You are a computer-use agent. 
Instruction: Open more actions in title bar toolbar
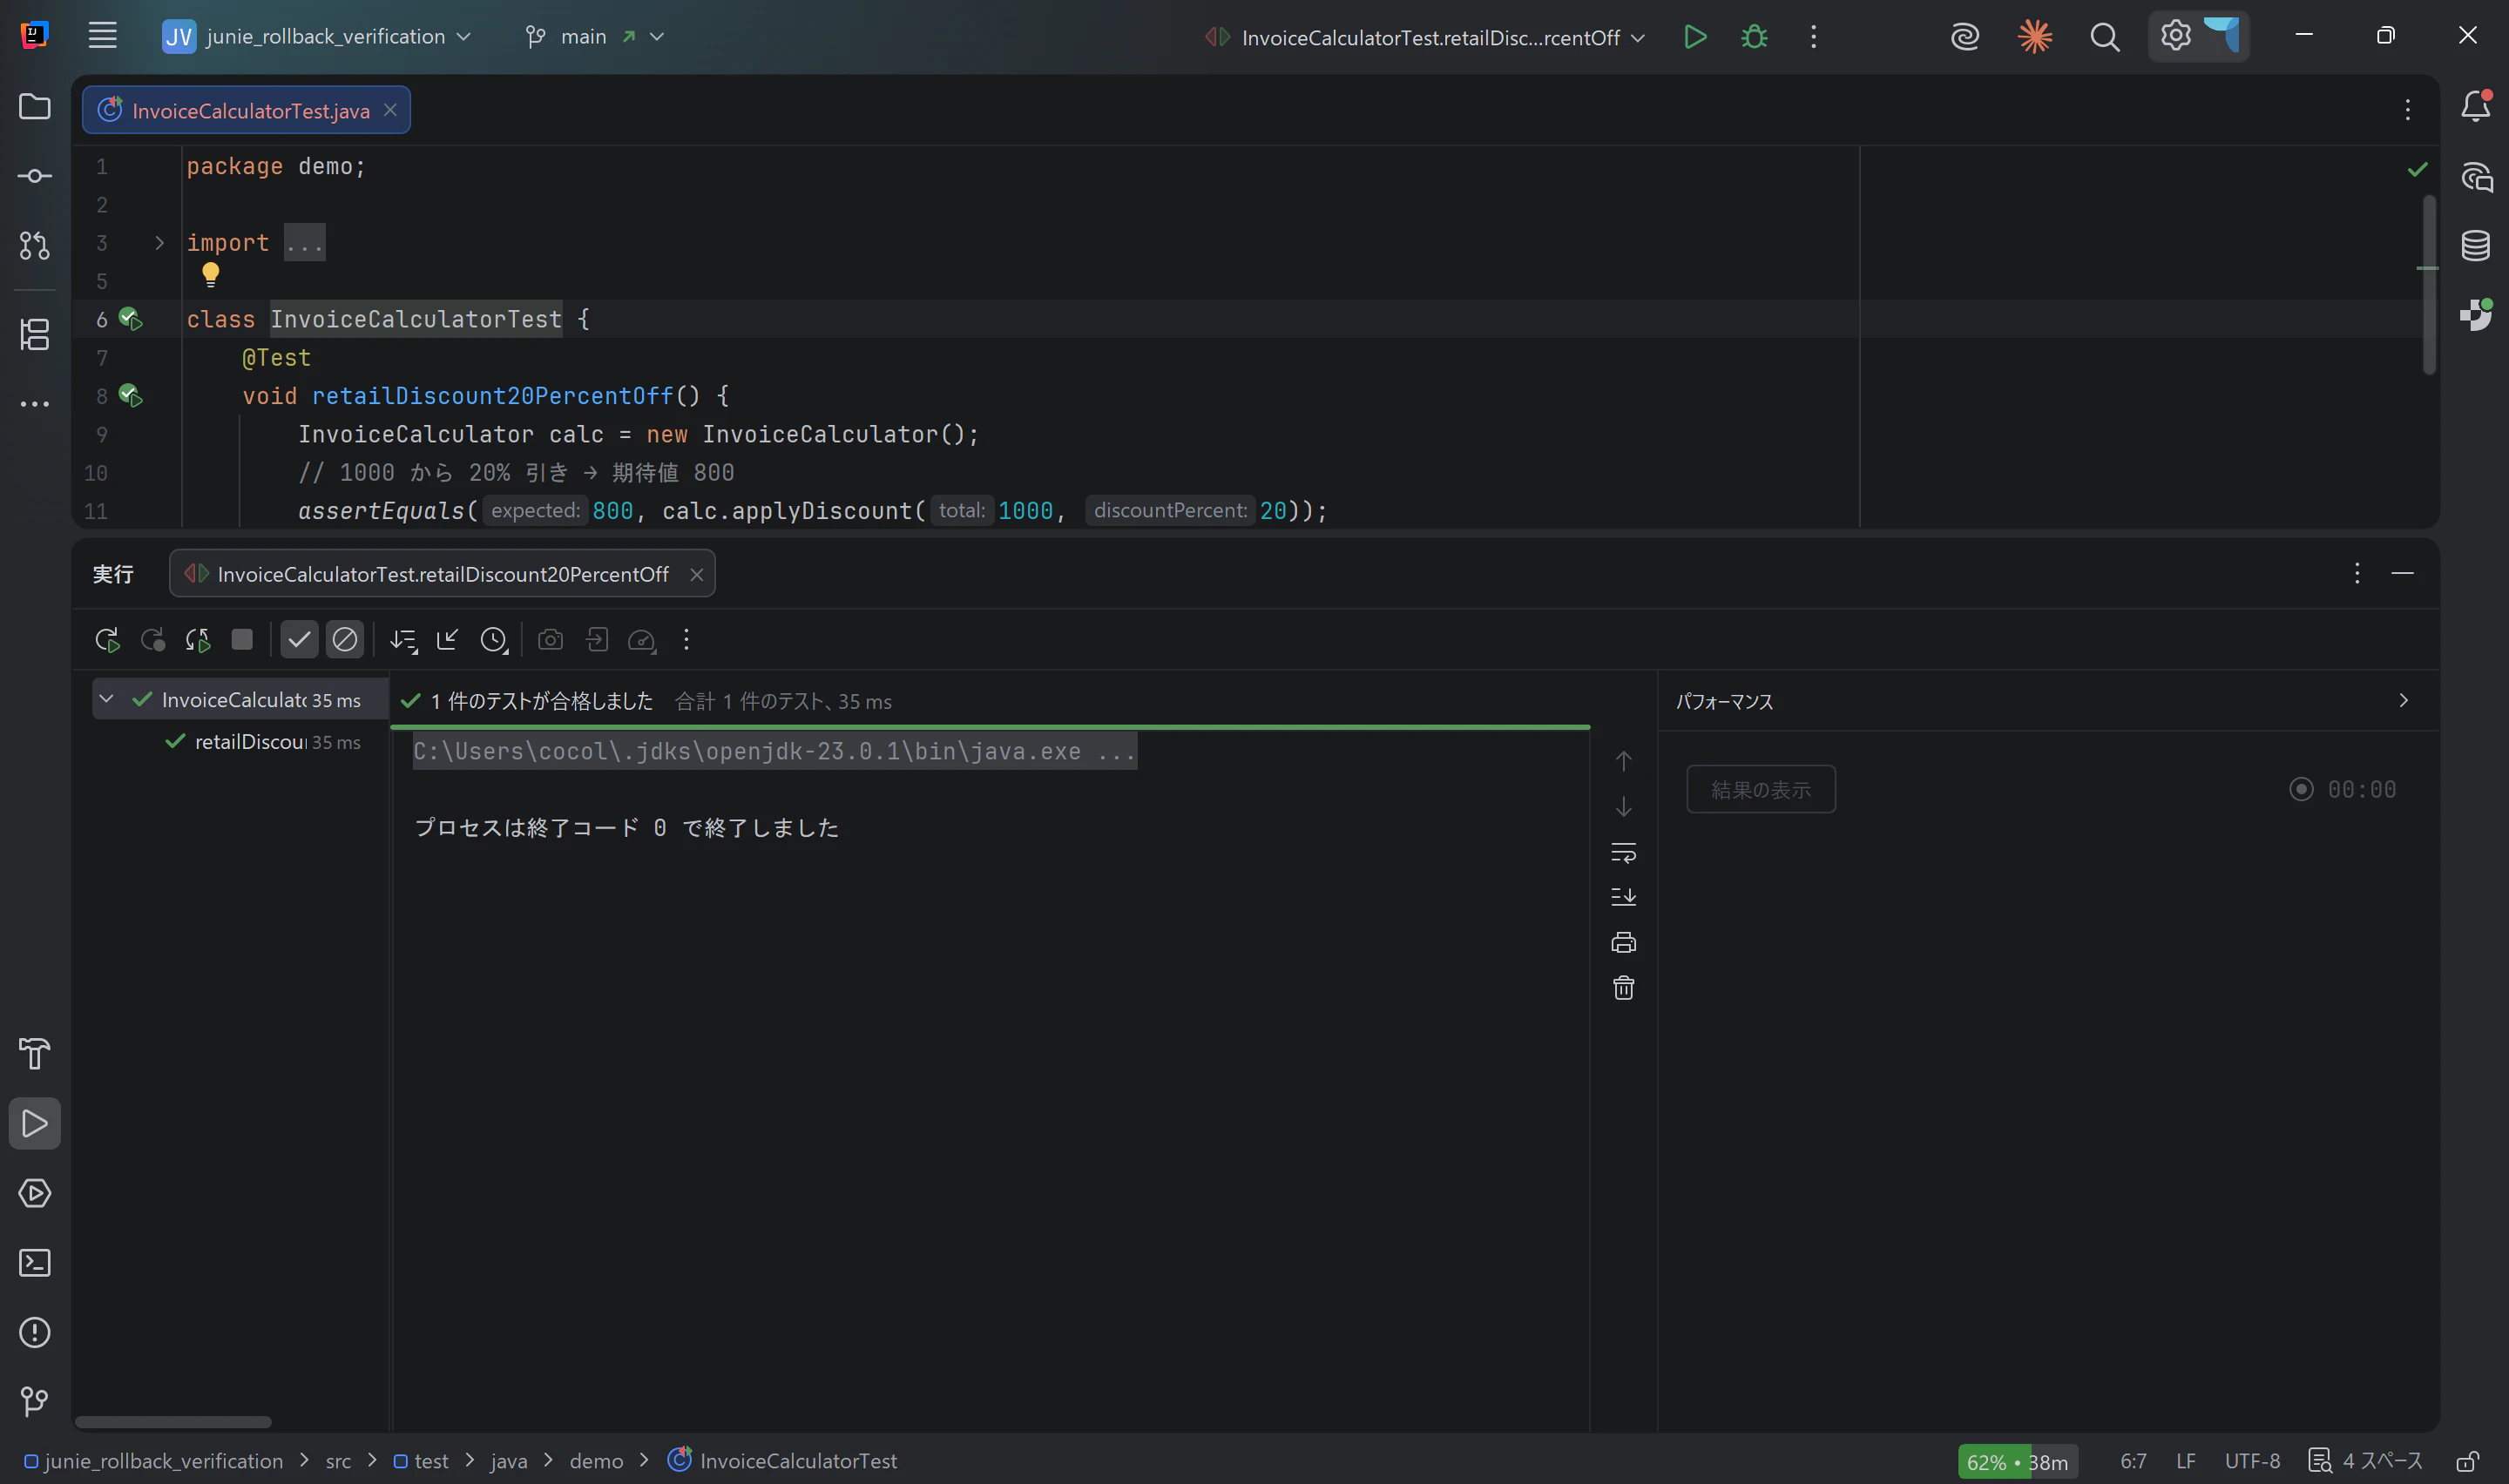click(x=1813, y=37)
